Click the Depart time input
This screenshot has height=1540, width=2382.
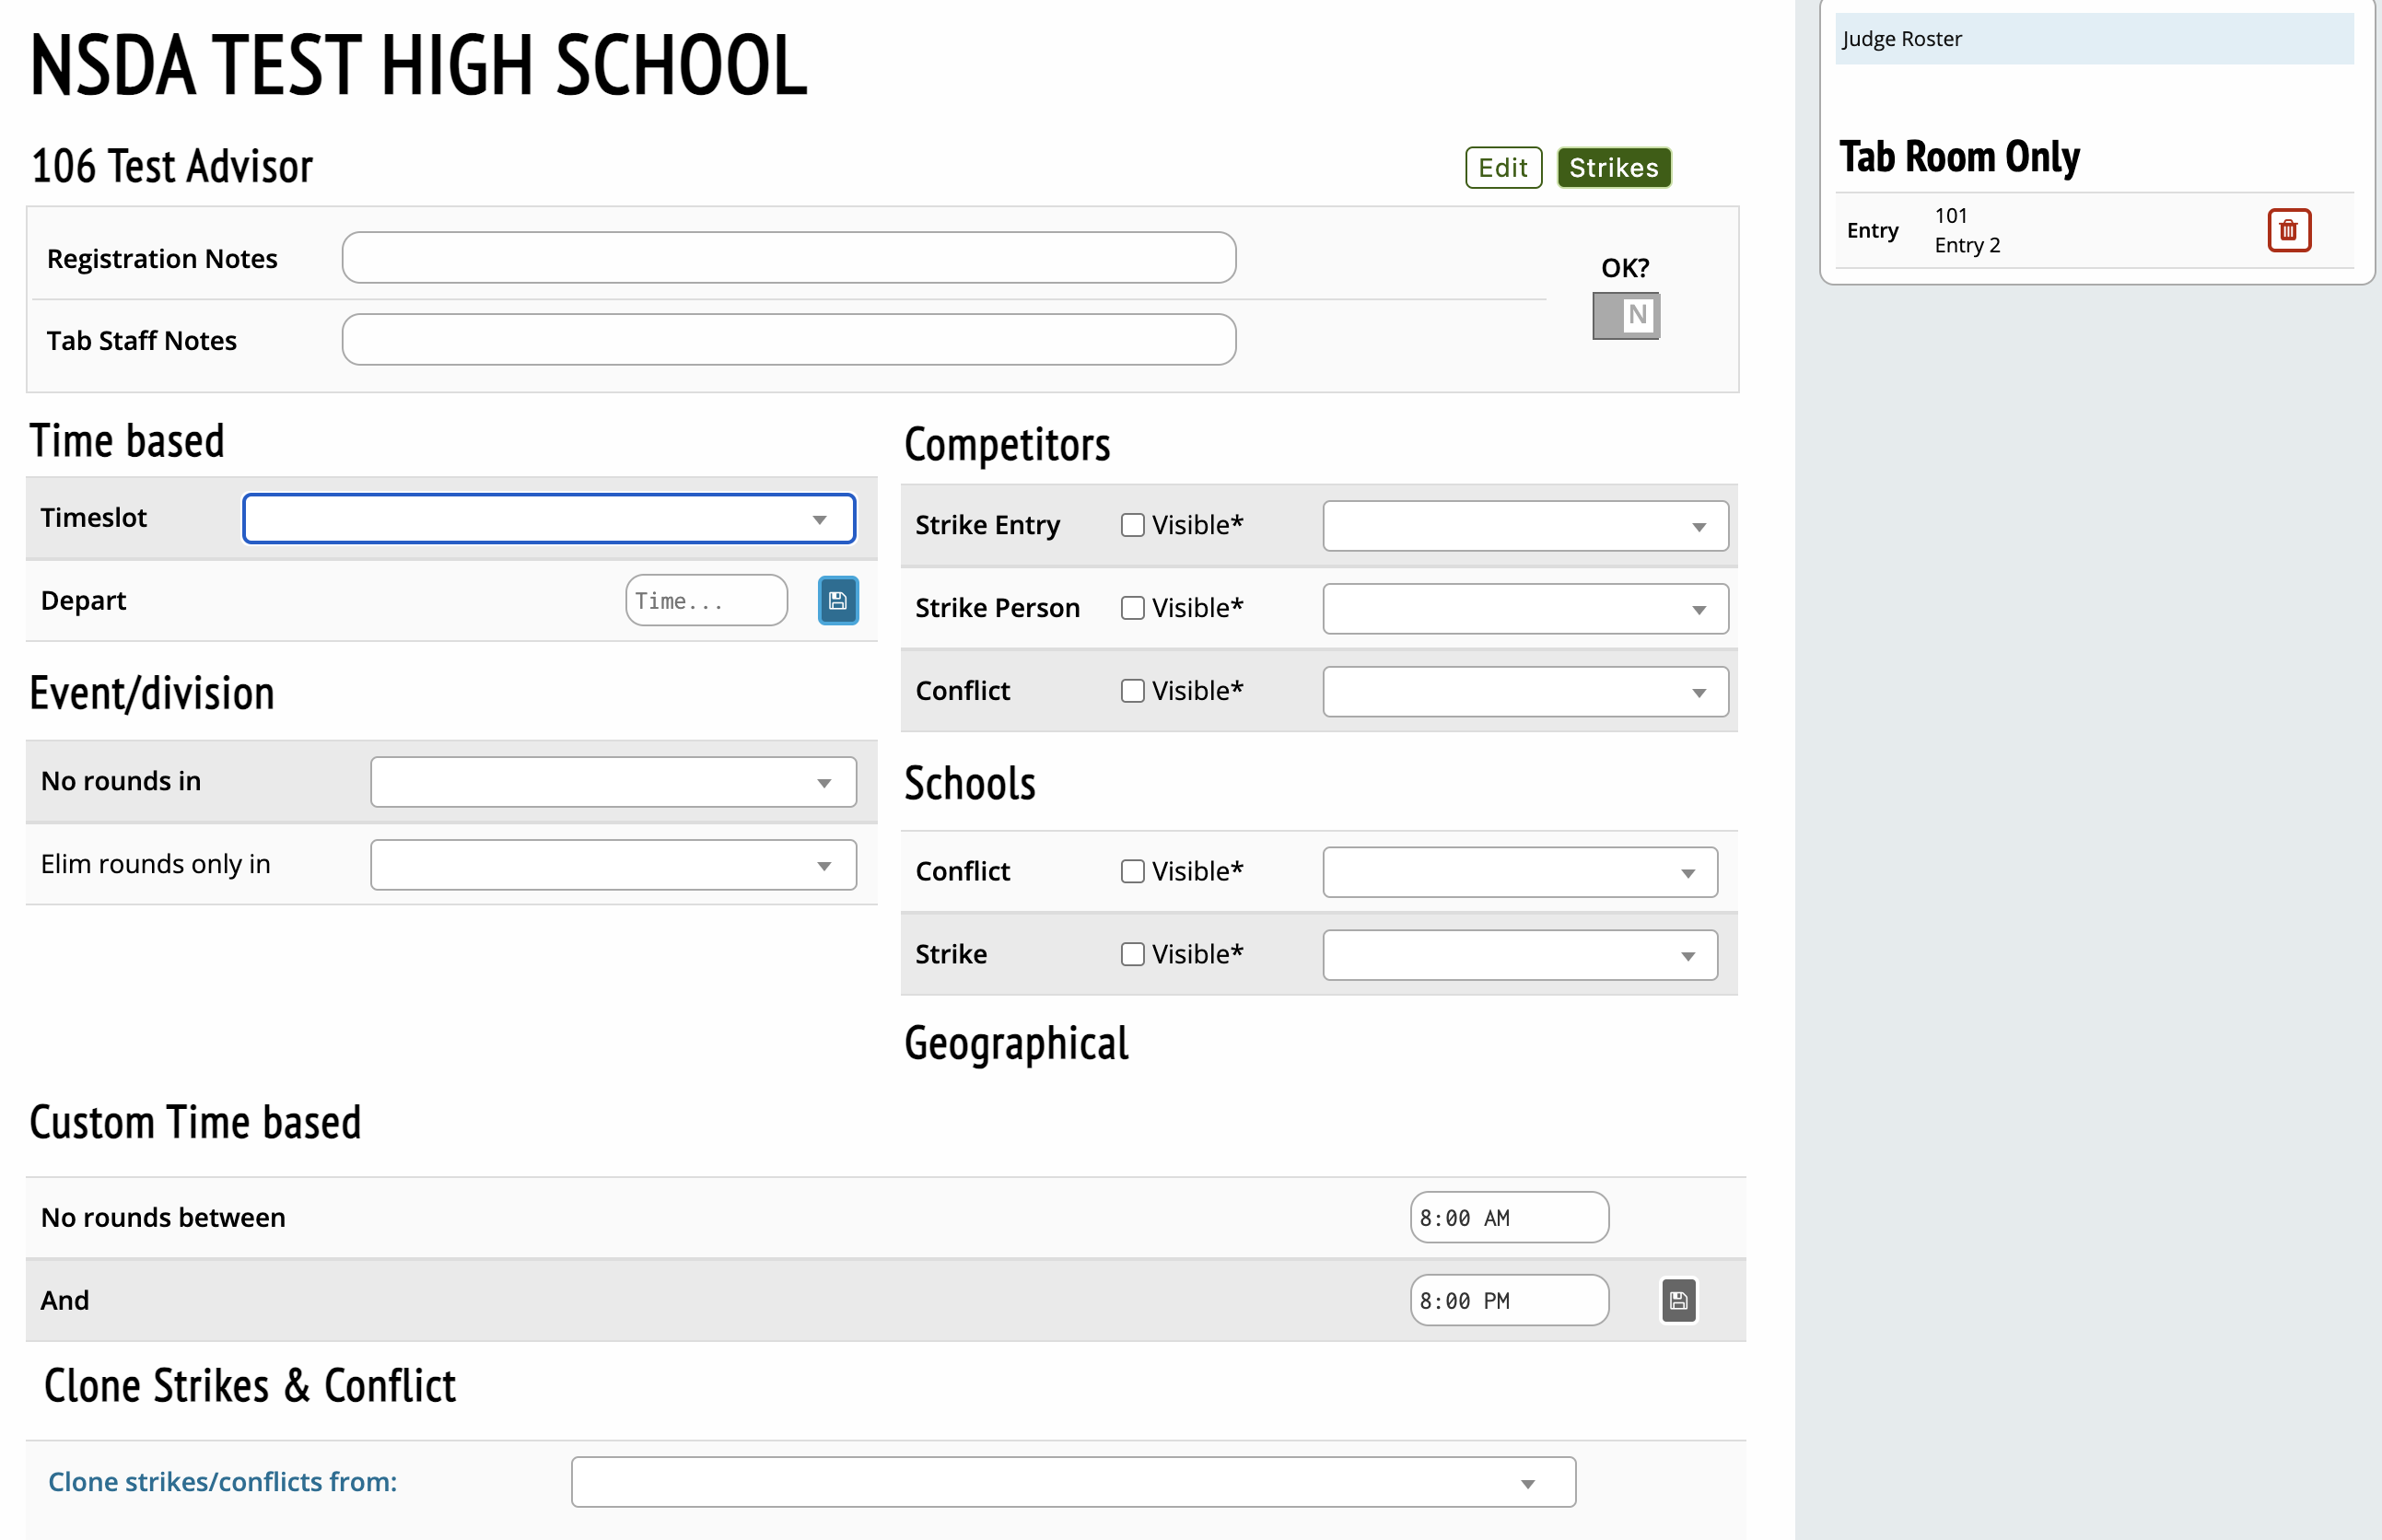705,601
